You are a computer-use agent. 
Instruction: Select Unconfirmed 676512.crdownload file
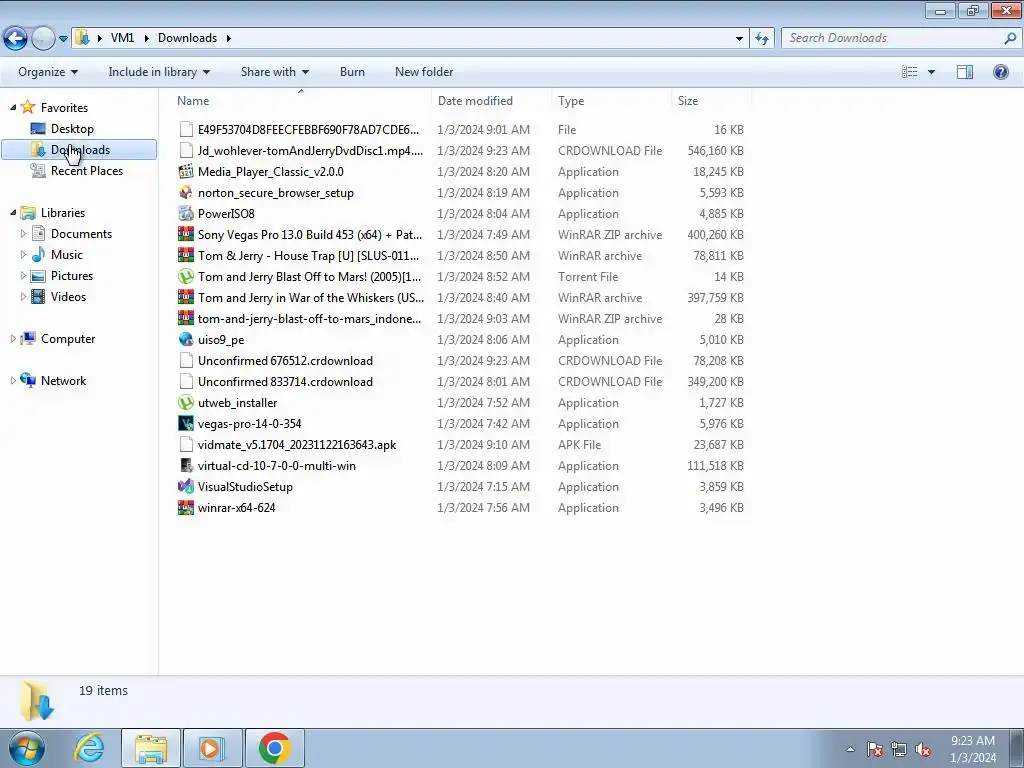coord(460,360)
